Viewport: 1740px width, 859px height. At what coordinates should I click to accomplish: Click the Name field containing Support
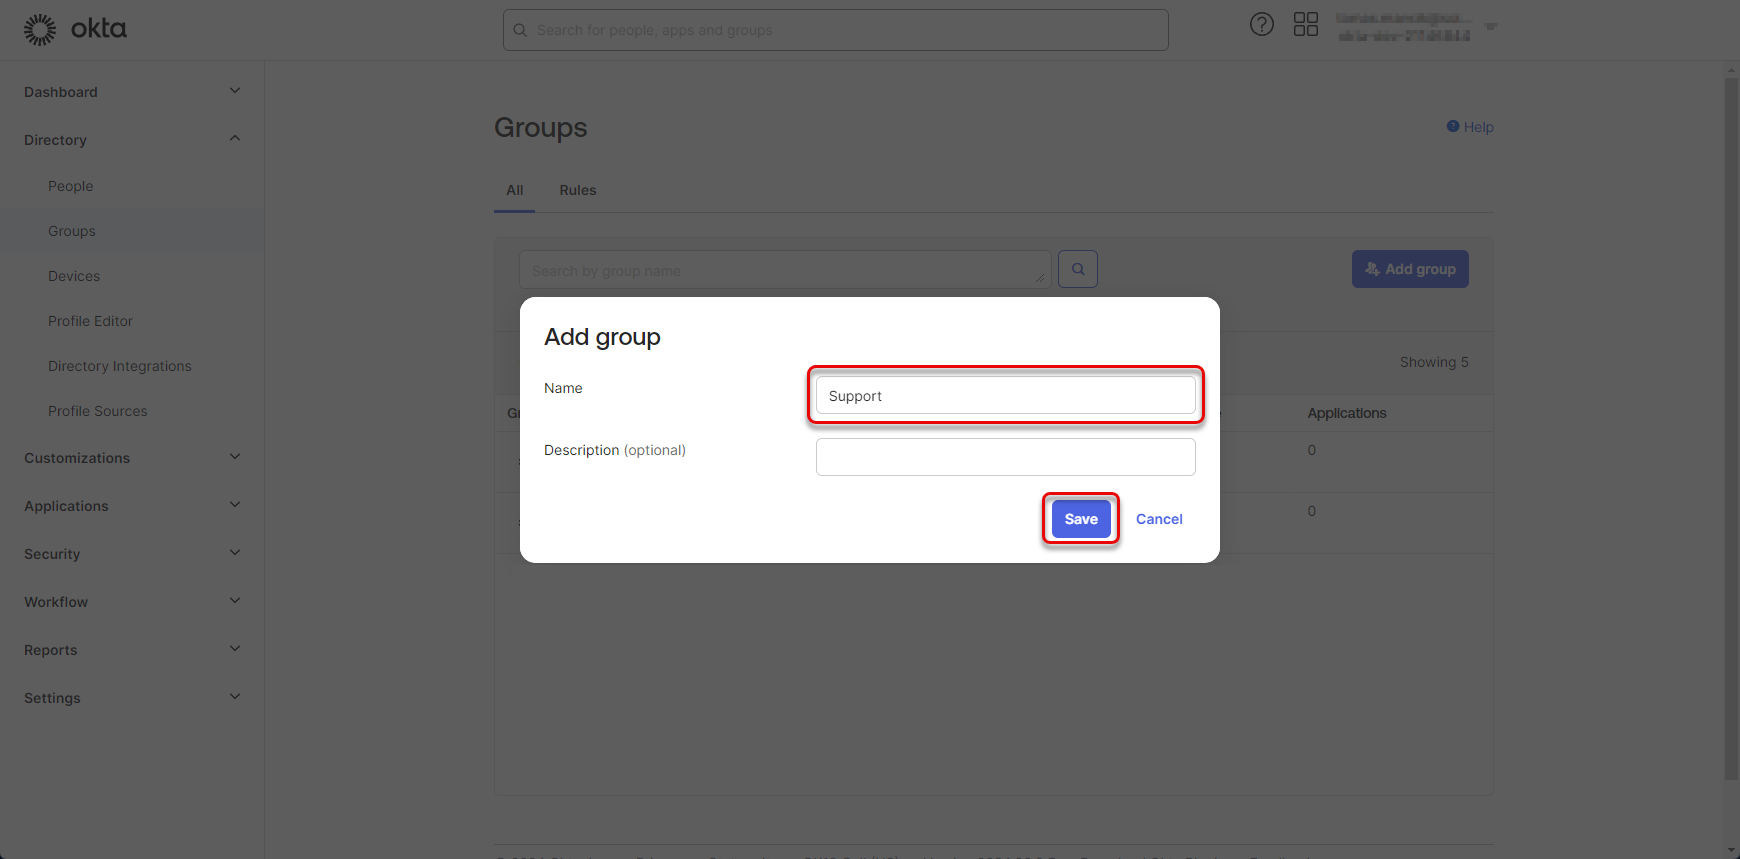tap(1005, 395)
